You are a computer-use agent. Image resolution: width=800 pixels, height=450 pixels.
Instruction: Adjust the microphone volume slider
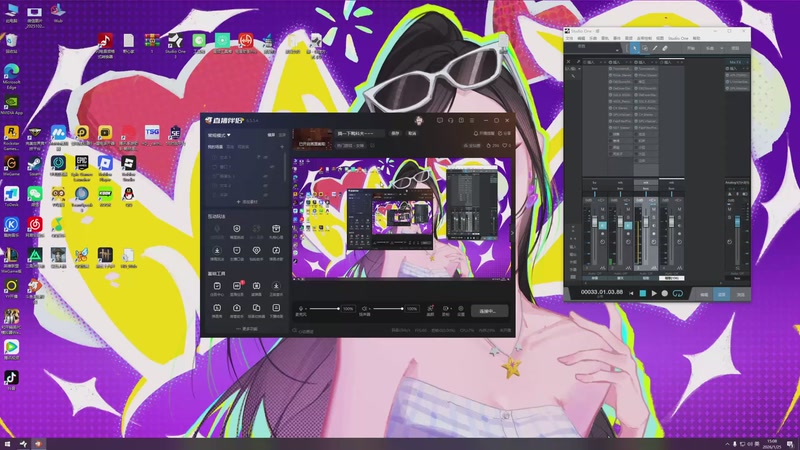click(324, 309)
